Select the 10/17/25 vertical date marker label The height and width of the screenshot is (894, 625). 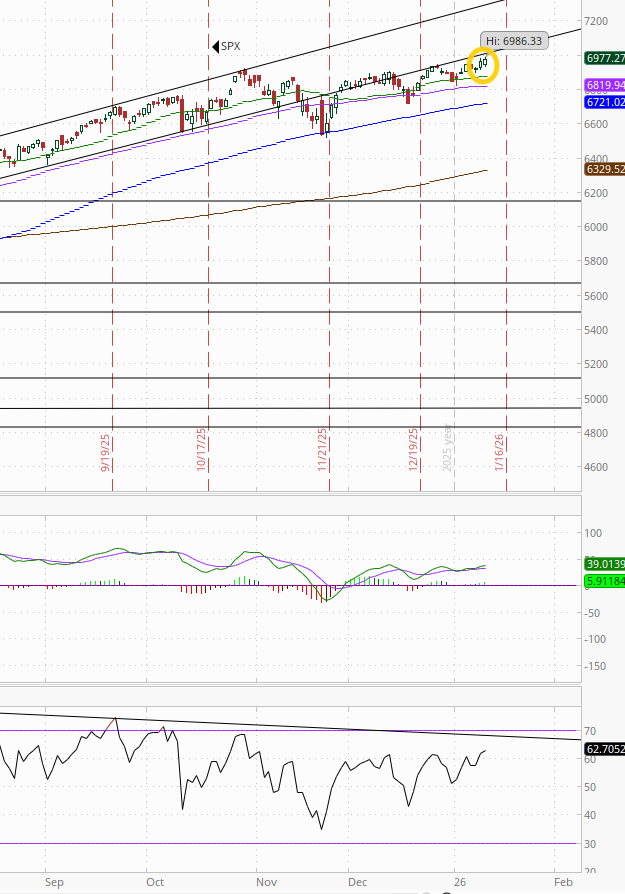(201, 449)
